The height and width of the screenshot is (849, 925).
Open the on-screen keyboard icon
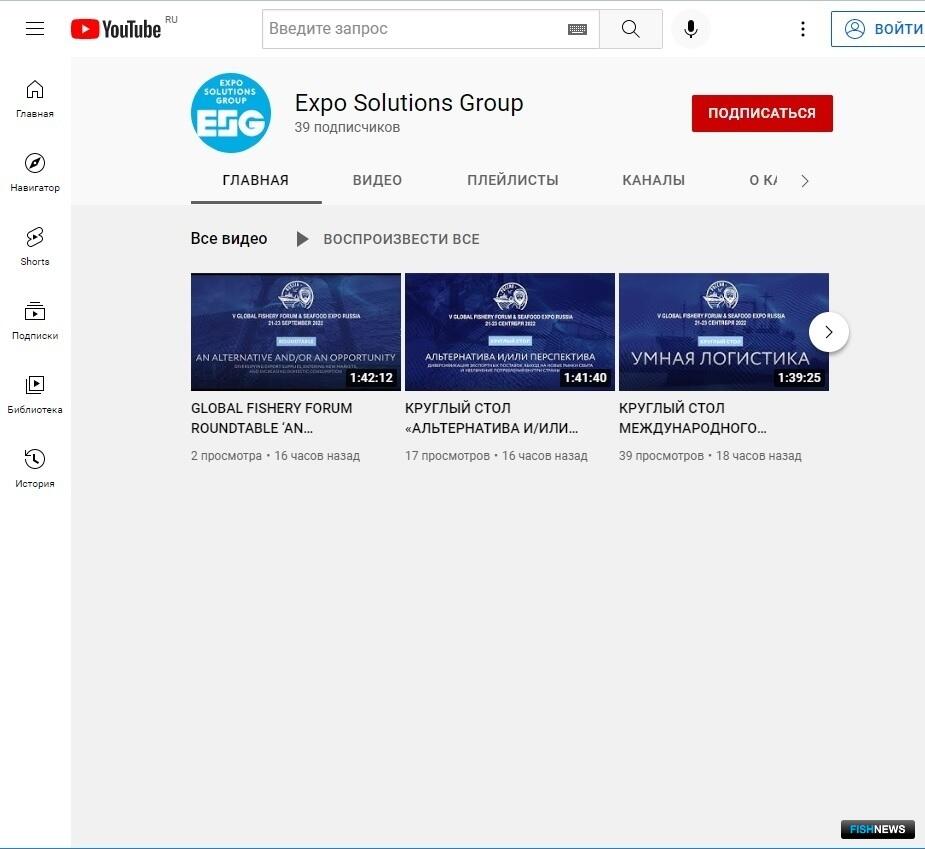tap(577, 29)
